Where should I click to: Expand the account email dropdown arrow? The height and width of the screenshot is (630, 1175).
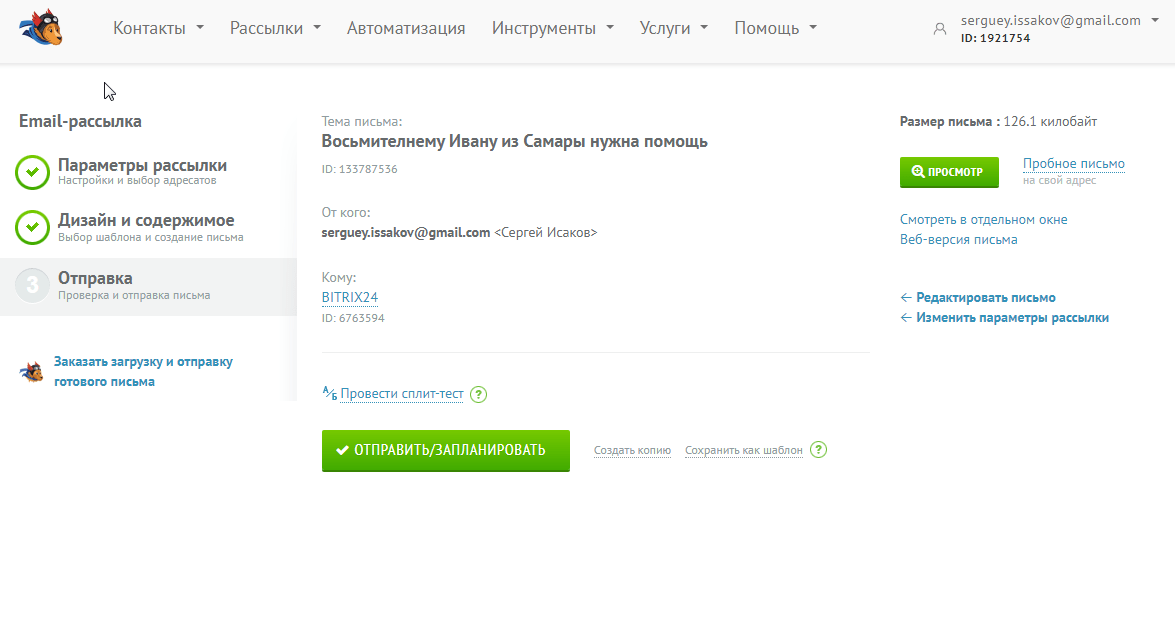pos(1156,21)
